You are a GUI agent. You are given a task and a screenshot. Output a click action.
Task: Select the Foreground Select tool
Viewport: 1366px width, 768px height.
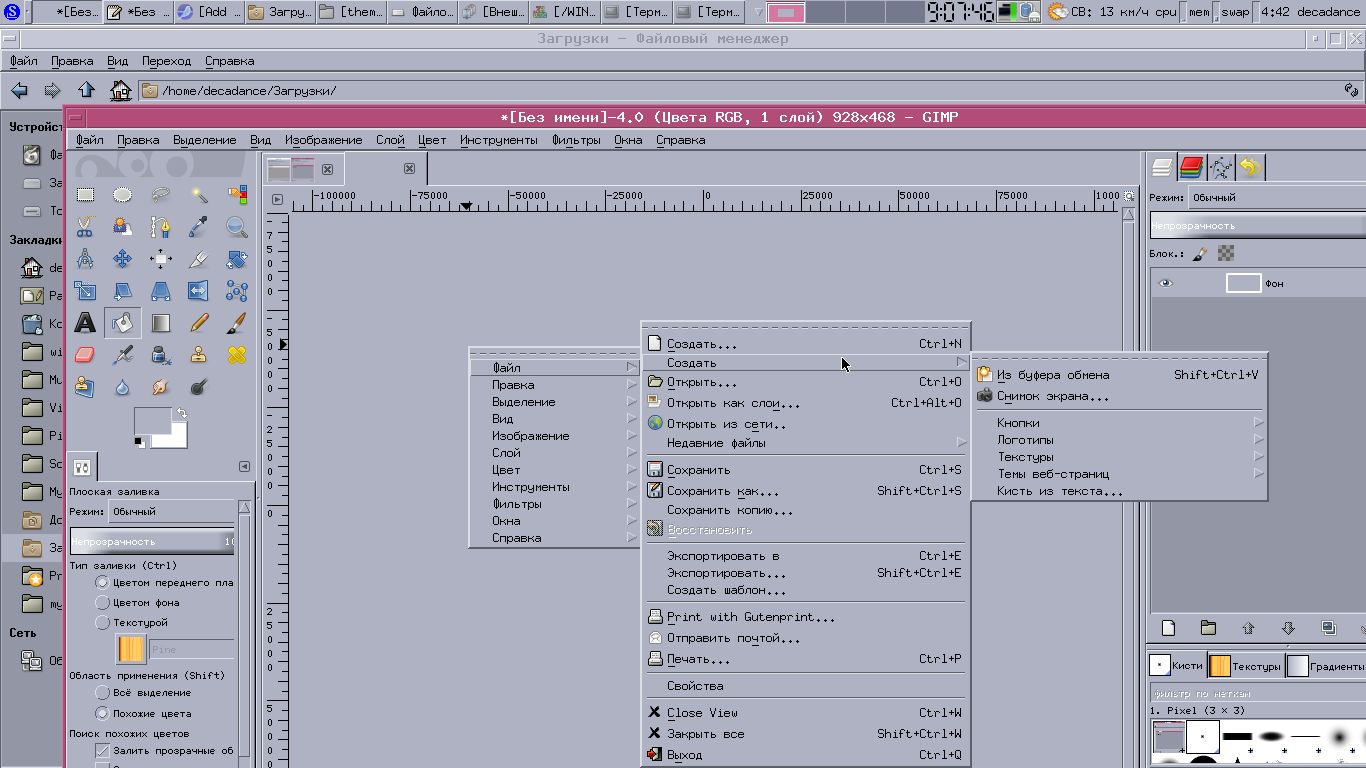123,227
